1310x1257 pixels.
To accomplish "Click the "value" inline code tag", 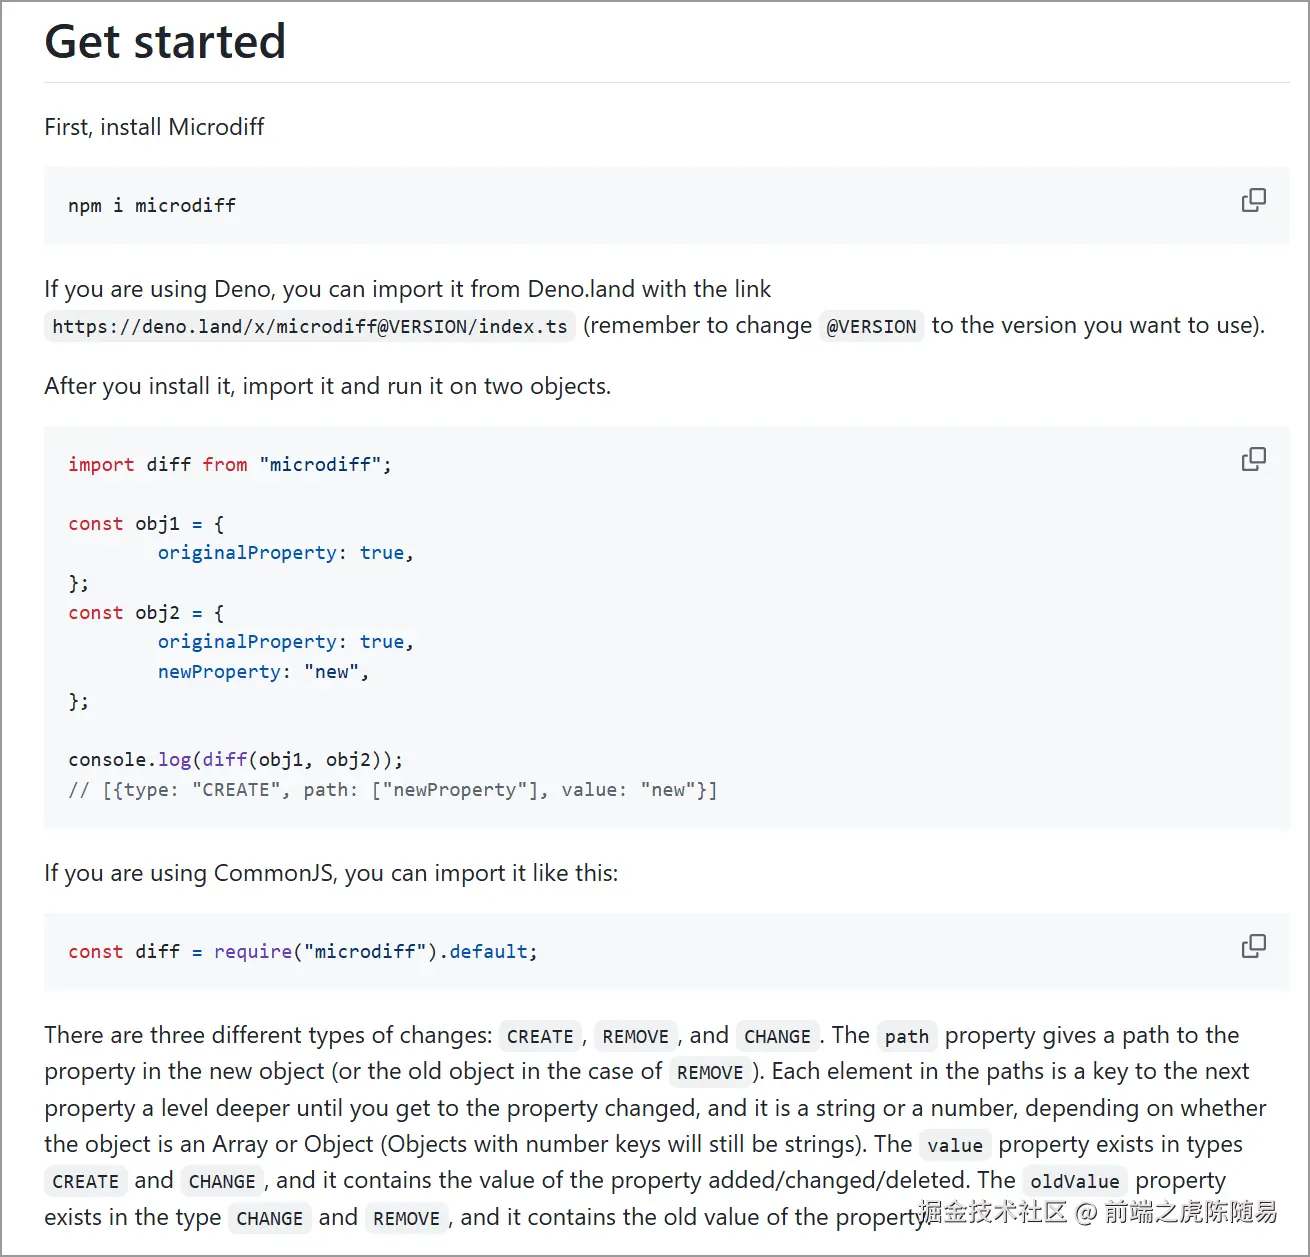I will click(x=954, y=1146).
